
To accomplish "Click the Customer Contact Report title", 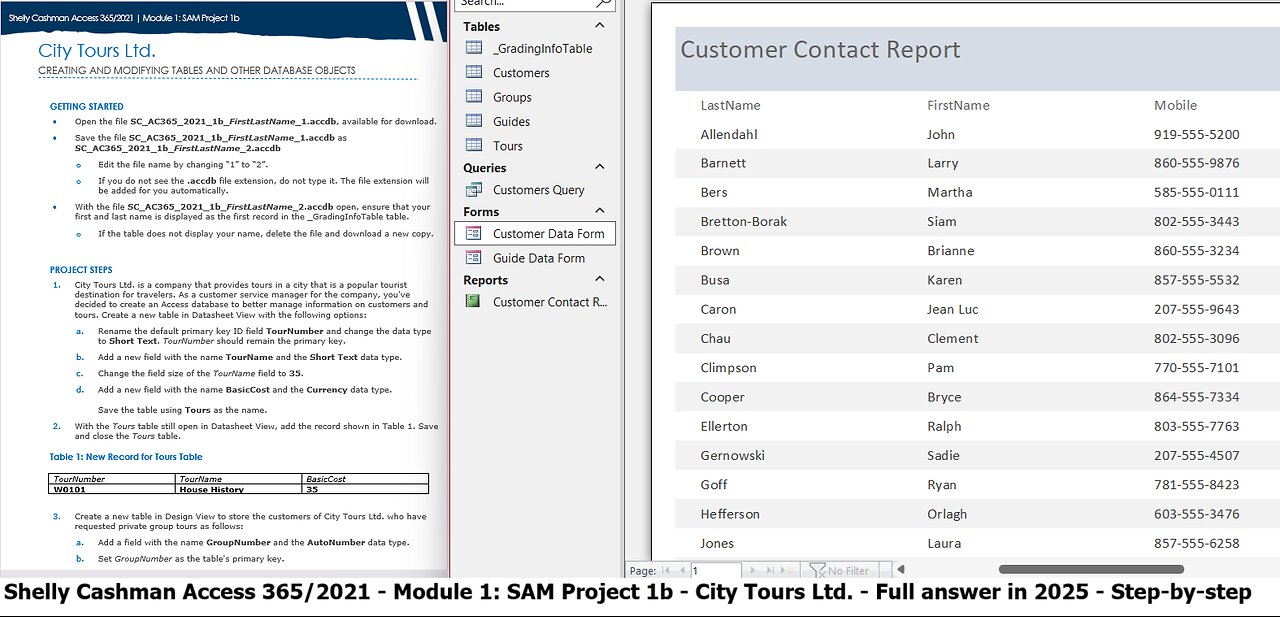I will coord(820,49).
